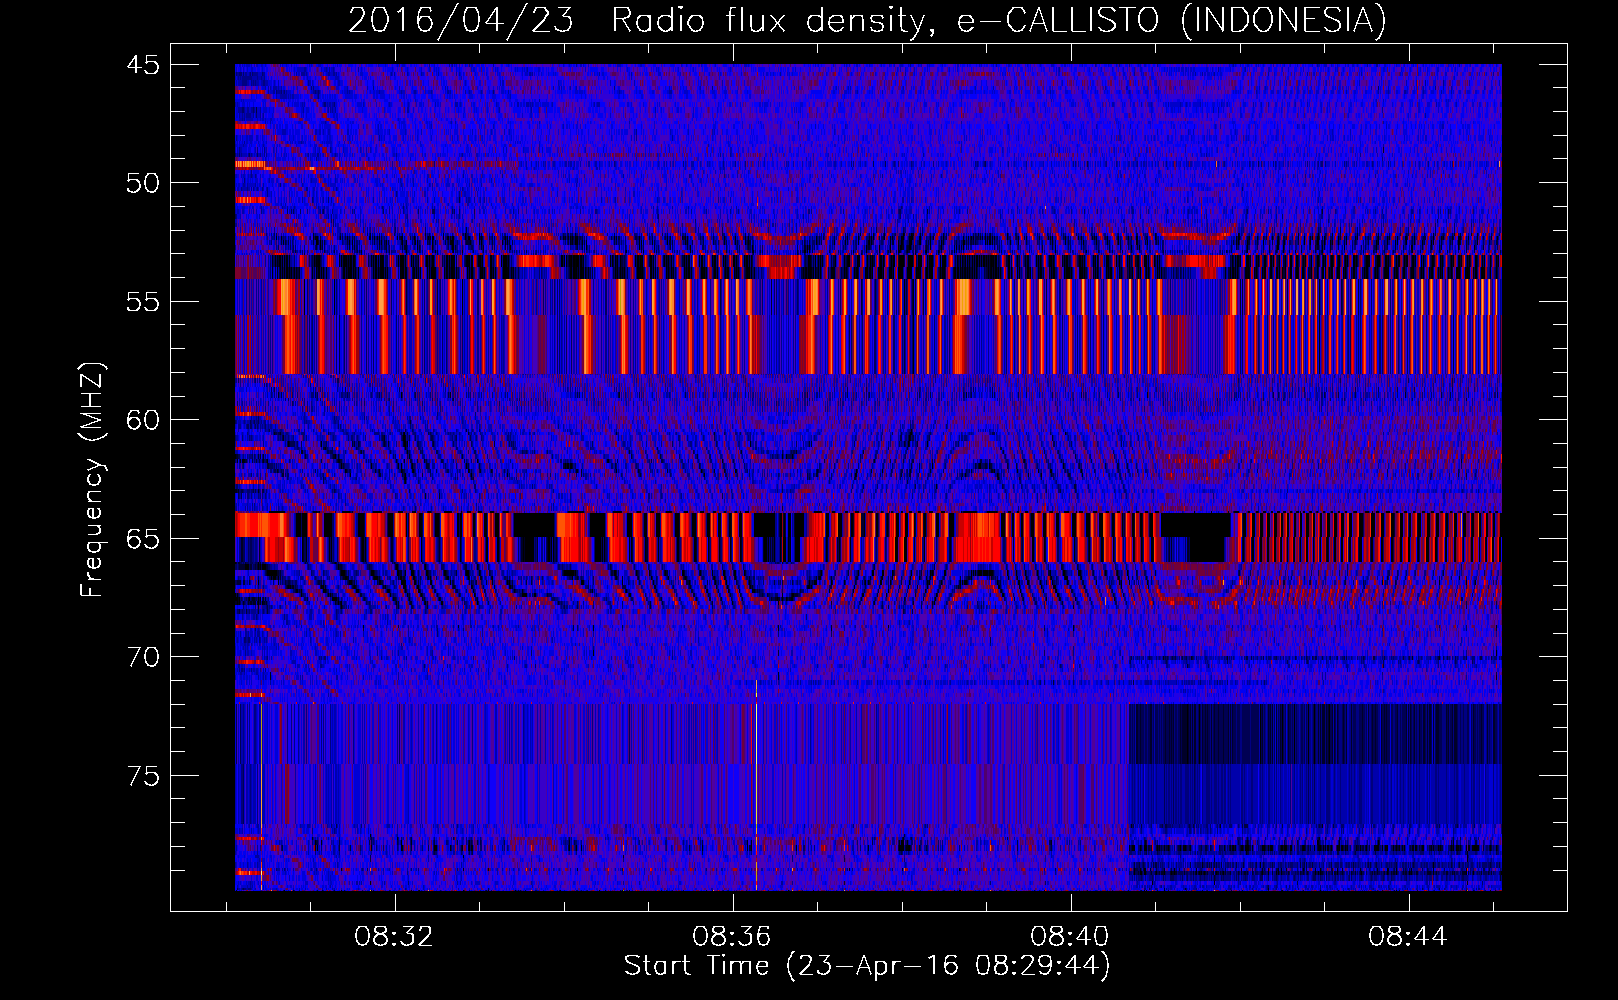
Task: Select the 'Frequency (MHZ)' axis label
Action: tap(92, 480)
